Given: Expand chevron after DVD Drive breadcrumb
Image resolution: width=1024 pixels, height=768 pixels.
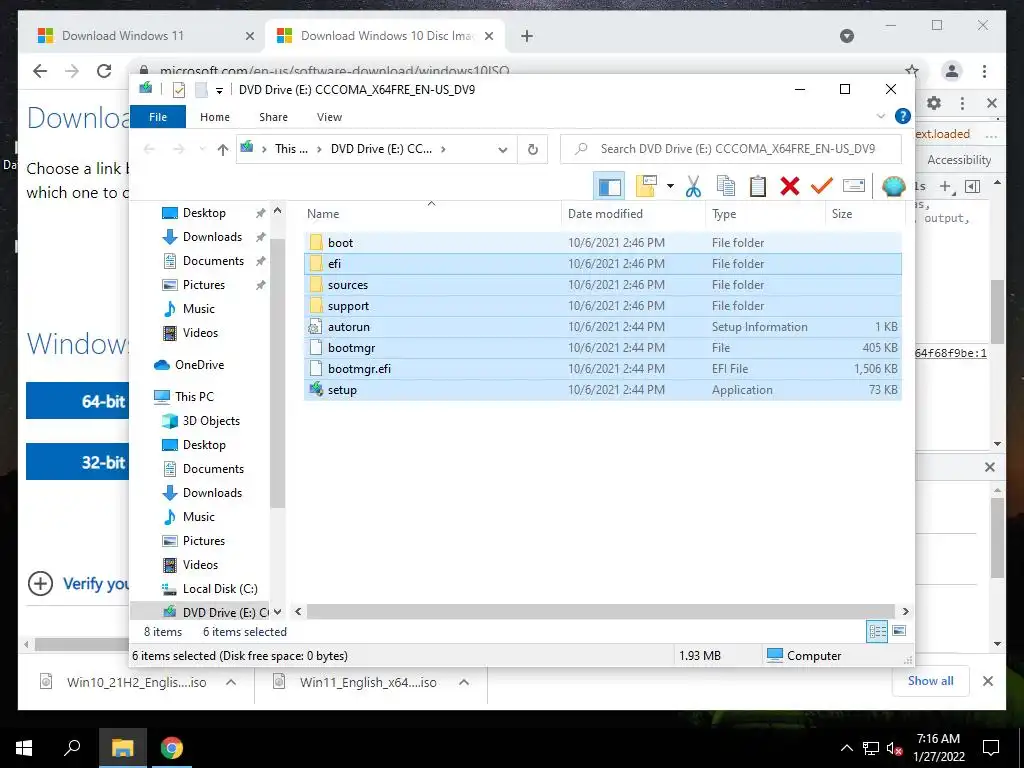Looking at the screenshot, I should pyautogui.click(x=443, y=150).
